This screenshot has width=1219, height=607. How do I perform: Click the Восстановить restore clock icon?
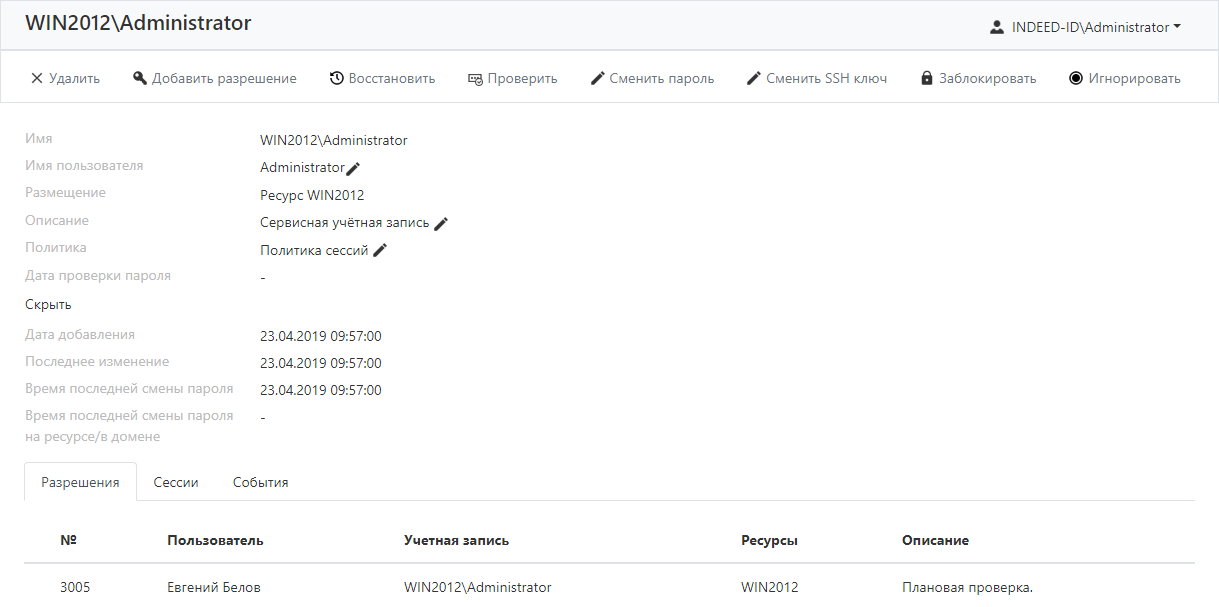(337, 78)
